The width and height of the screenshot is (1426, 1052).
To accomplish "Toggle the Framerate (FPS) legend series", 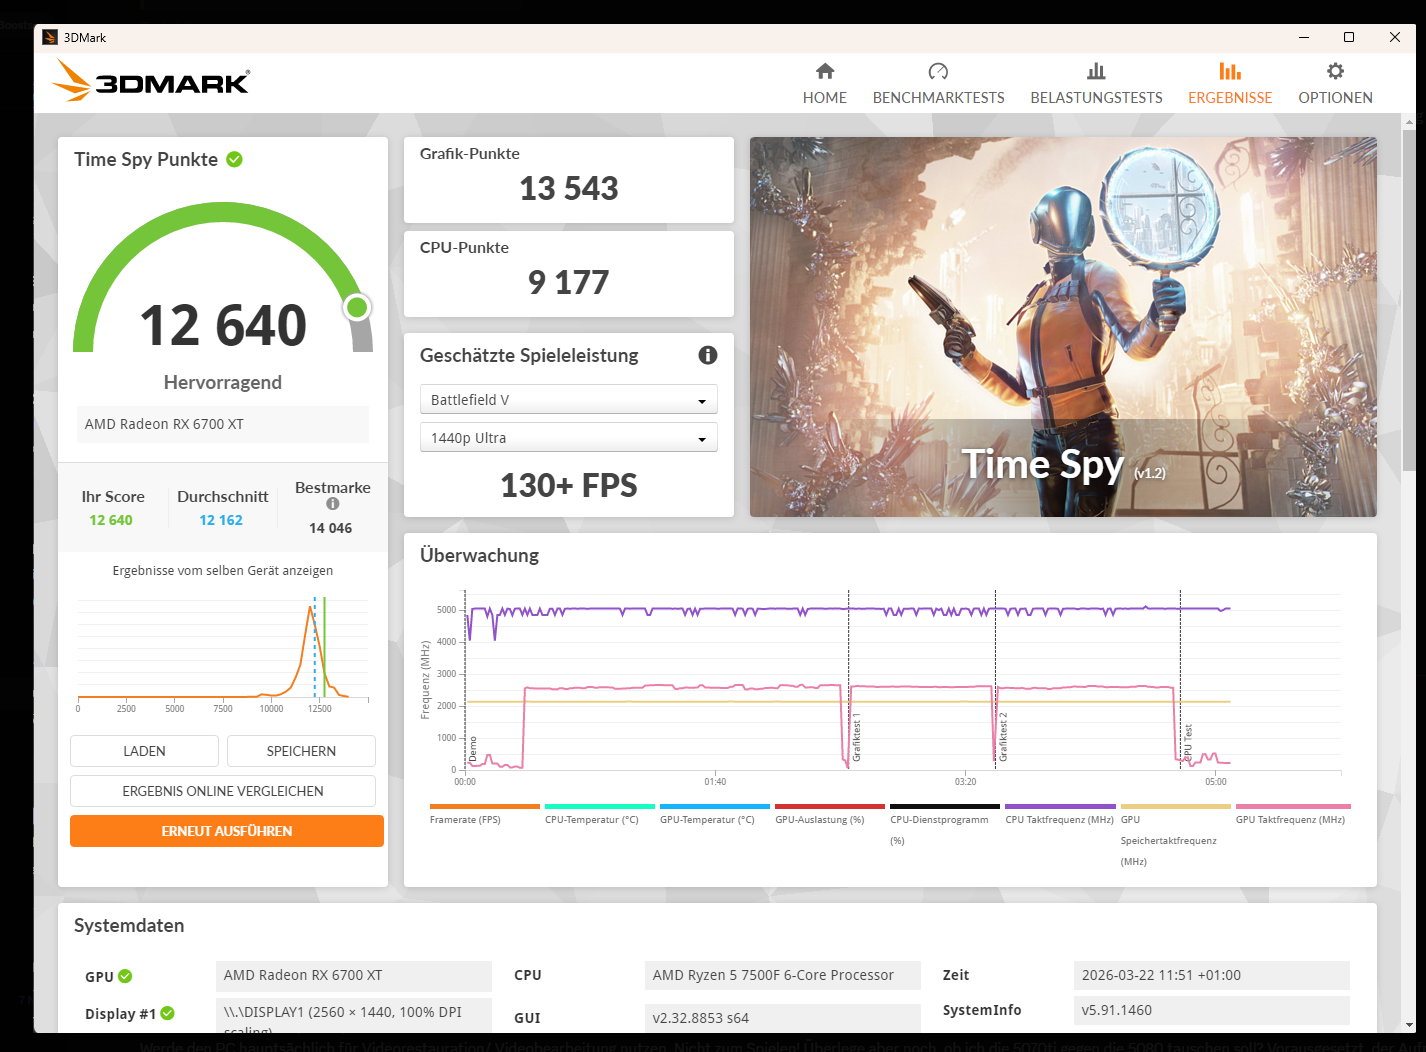I will pos(484,814).
